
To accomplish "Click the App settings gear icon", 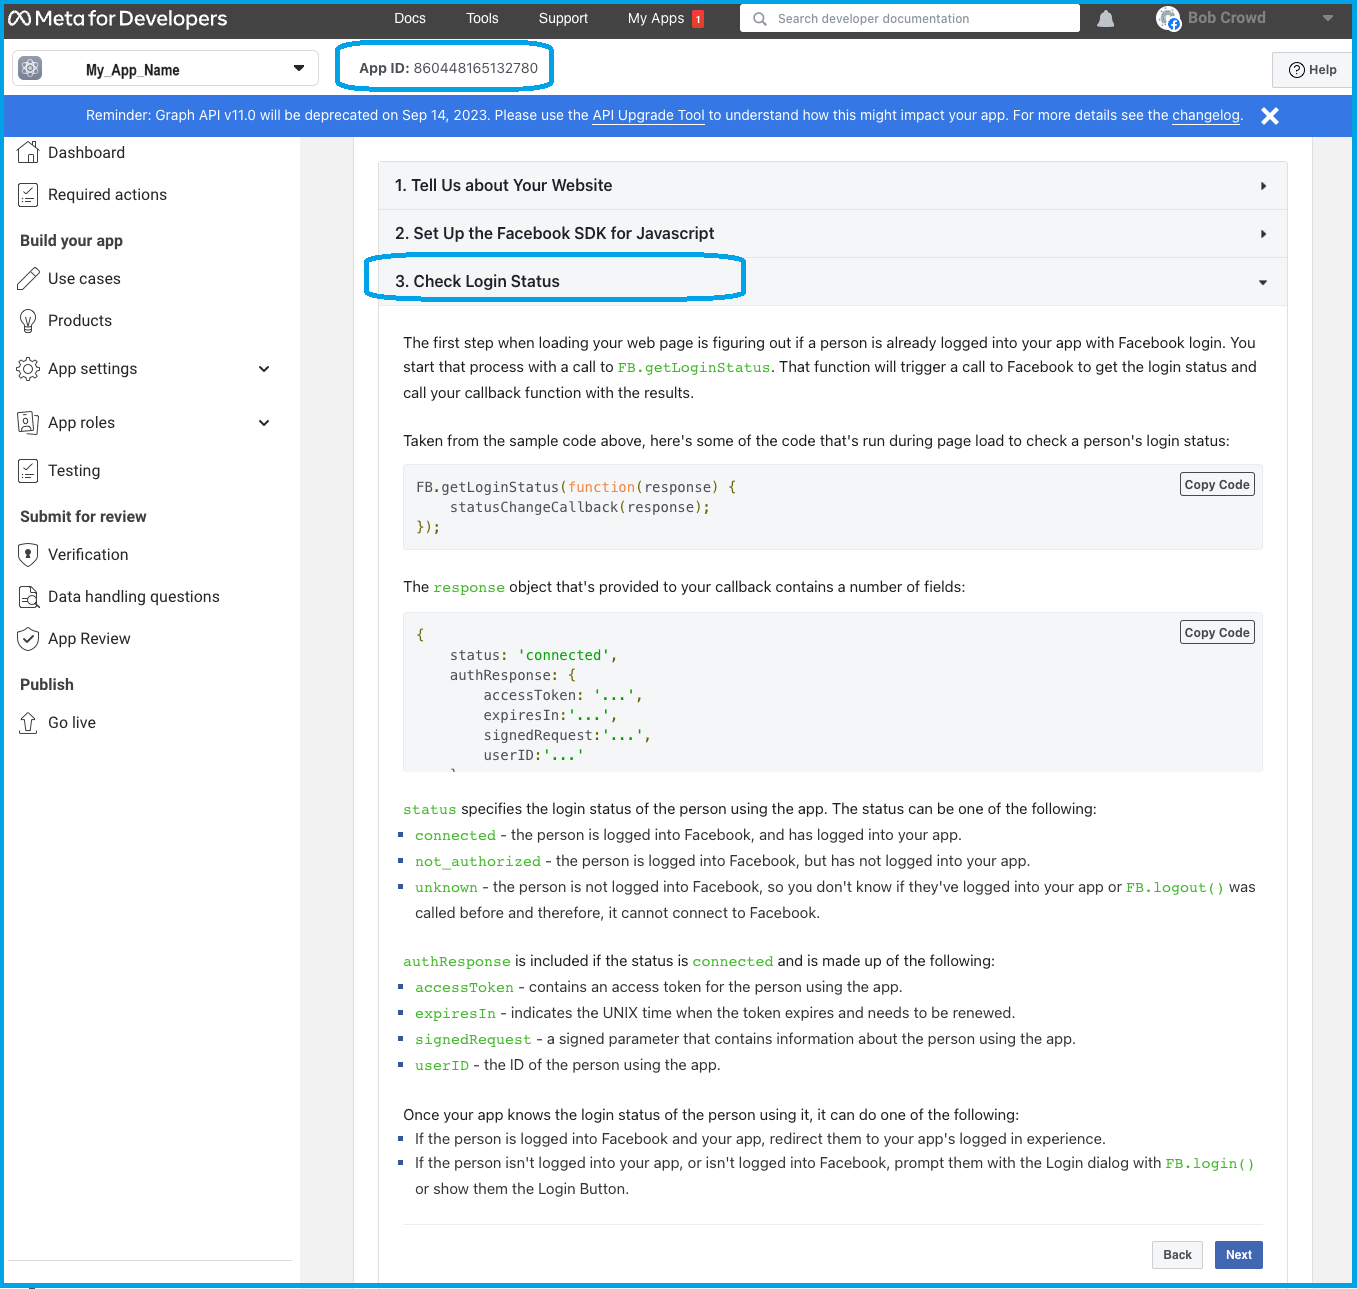I will coord(28,369).
